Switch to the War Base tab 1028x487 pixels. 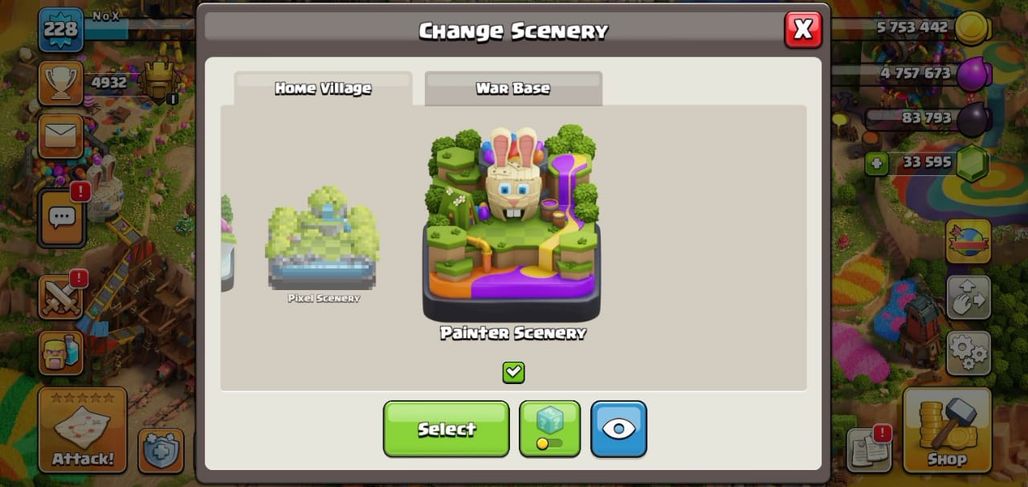(x=513, y=88)
